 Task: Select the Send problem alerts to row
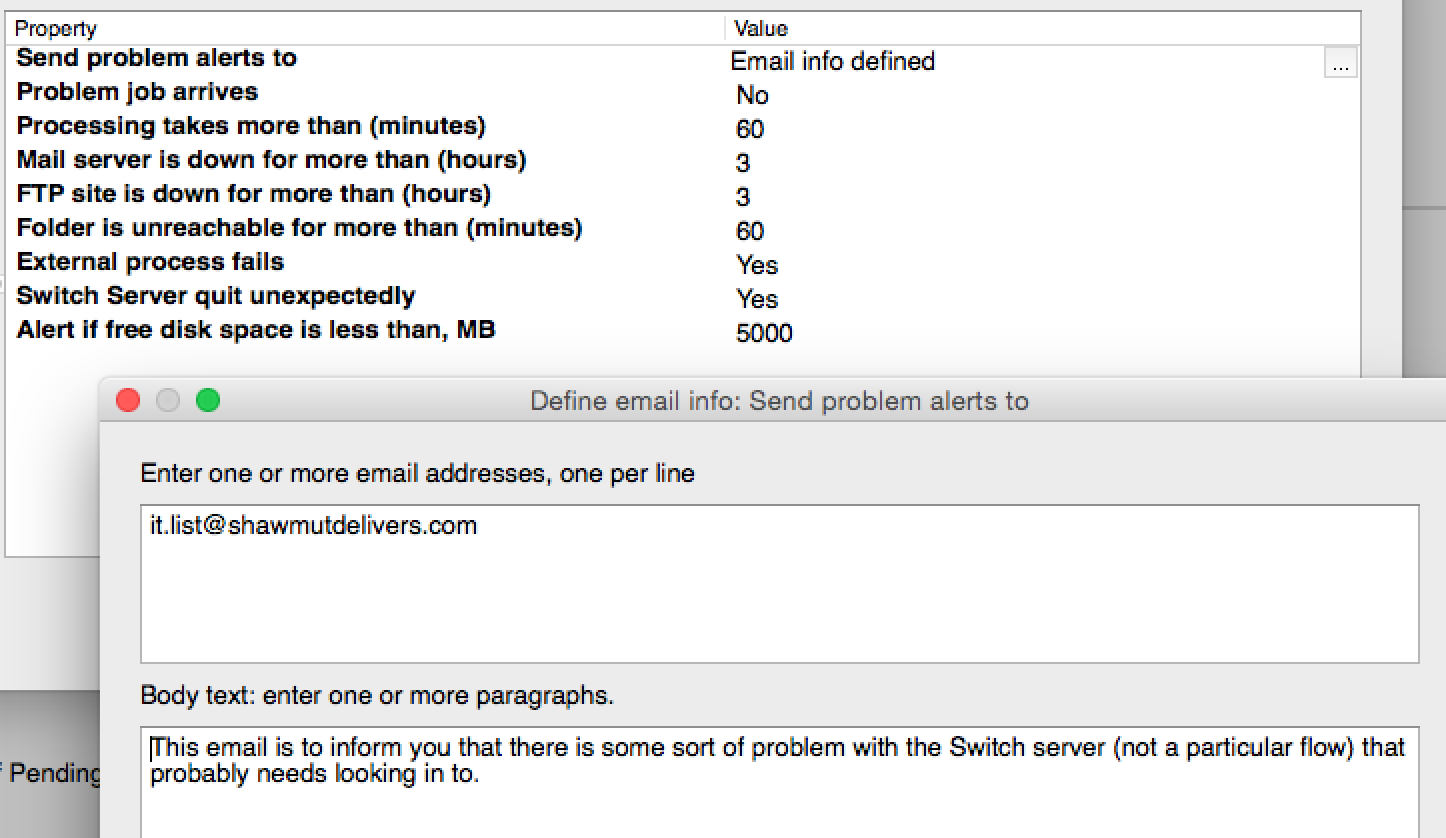(x=683, y=59)
